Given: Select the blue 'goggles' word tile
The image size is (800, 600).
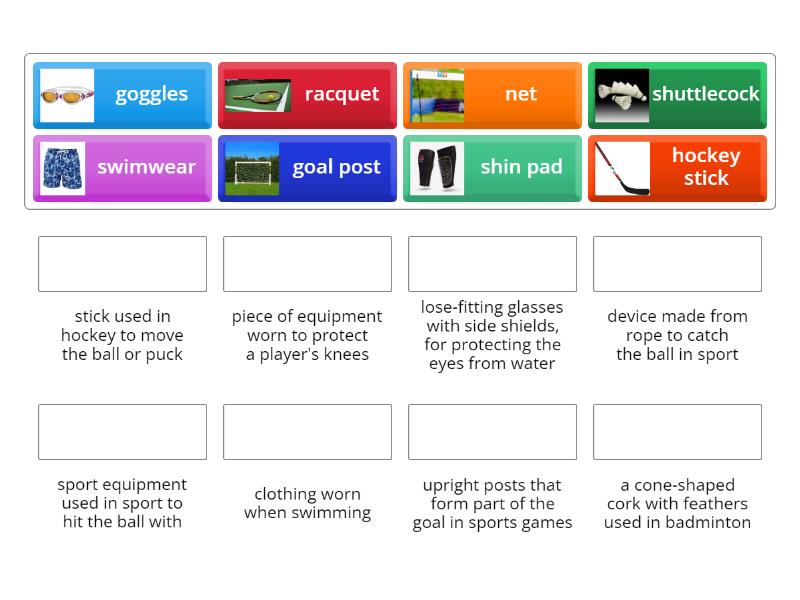Looking at the screenshot, I should point(151,94).
